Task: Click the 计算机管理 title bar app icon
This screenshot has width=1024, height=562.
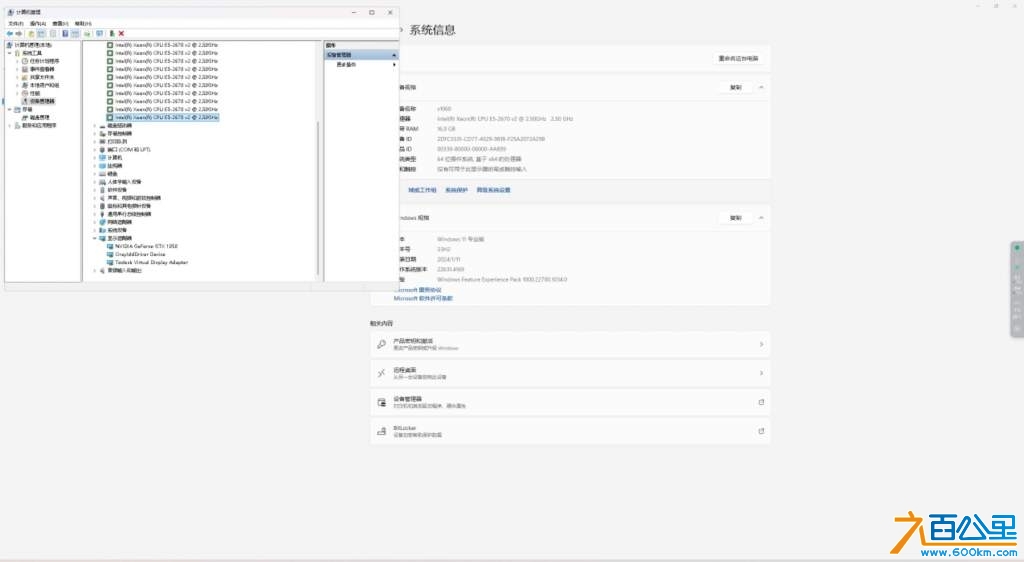Action: [x=10, y=12]
